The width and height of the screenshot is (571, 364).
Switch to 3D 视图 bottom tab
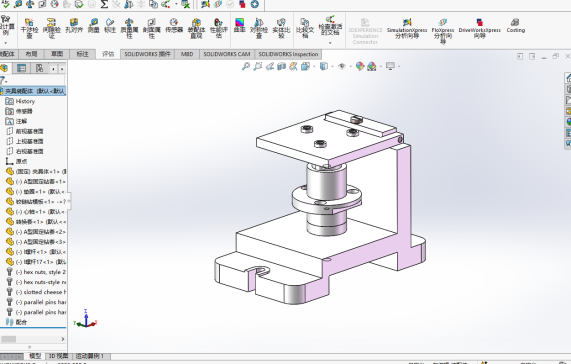pos(58,356)
